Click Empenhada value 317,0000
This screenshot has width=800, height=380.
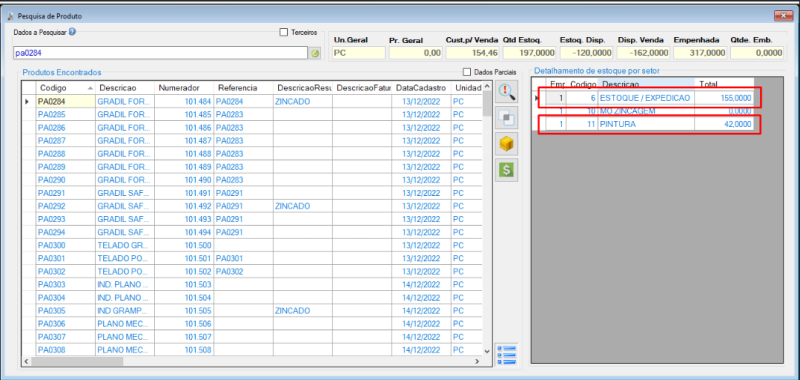click(700, 53)
